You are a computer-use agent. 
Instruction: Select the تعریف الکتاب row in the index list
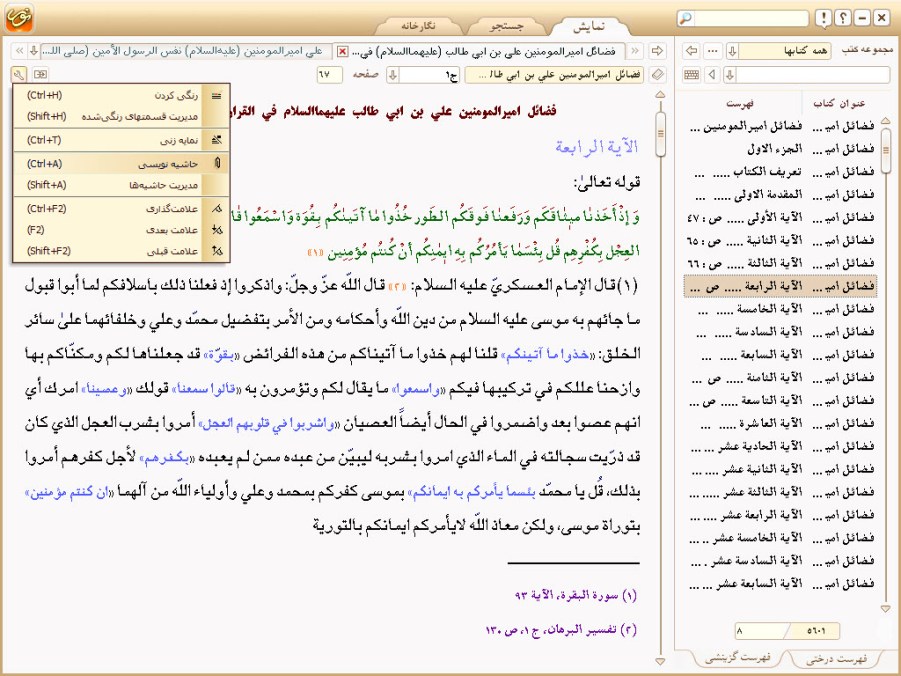(780, 172)
